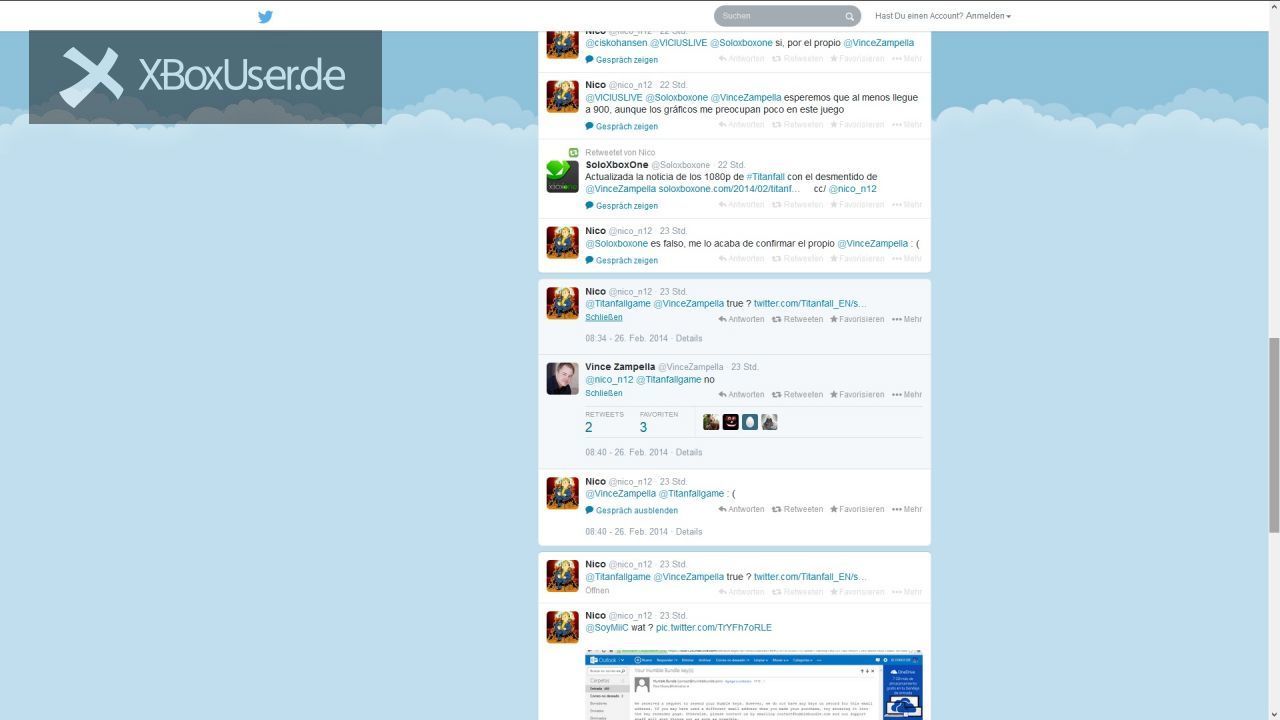The image size is (1280, 720).
Task: Favorite Nico's expanded 08:34 'true ?' tweet
Action: (857, 319)
